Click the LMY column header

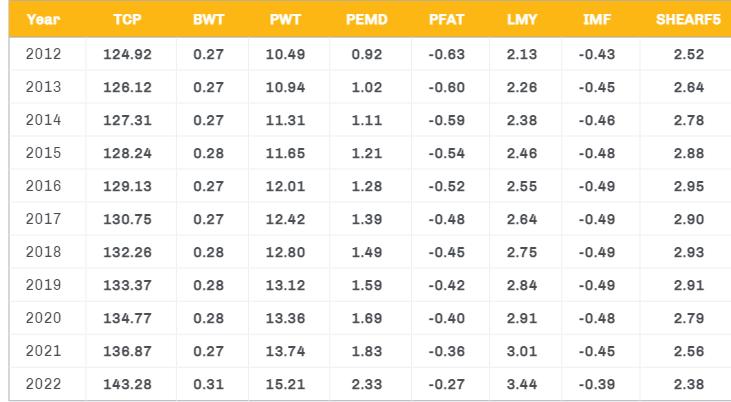[524, 19]
